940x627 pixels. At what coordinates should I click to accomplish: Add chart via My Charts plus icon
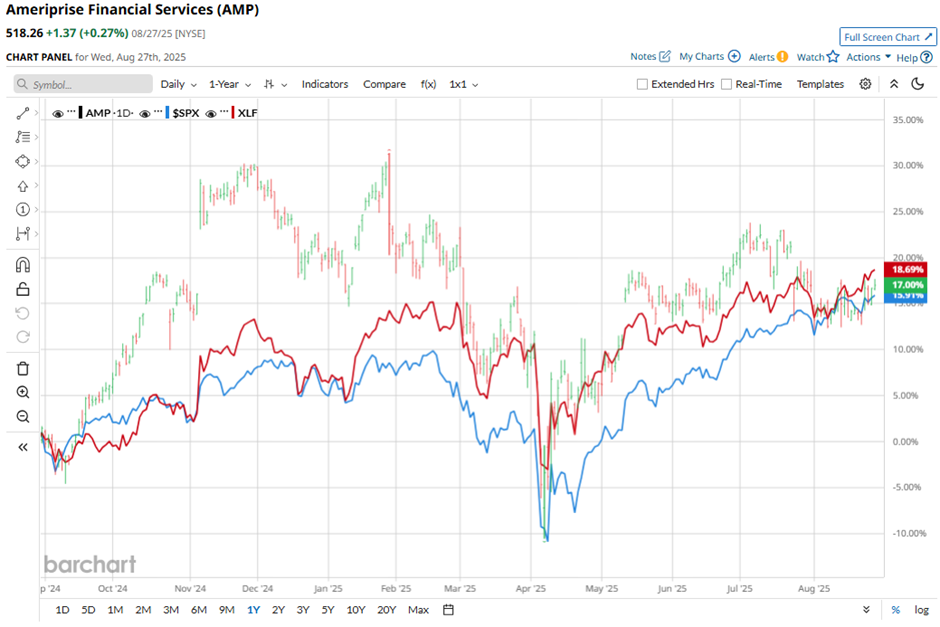coord(734,56)
